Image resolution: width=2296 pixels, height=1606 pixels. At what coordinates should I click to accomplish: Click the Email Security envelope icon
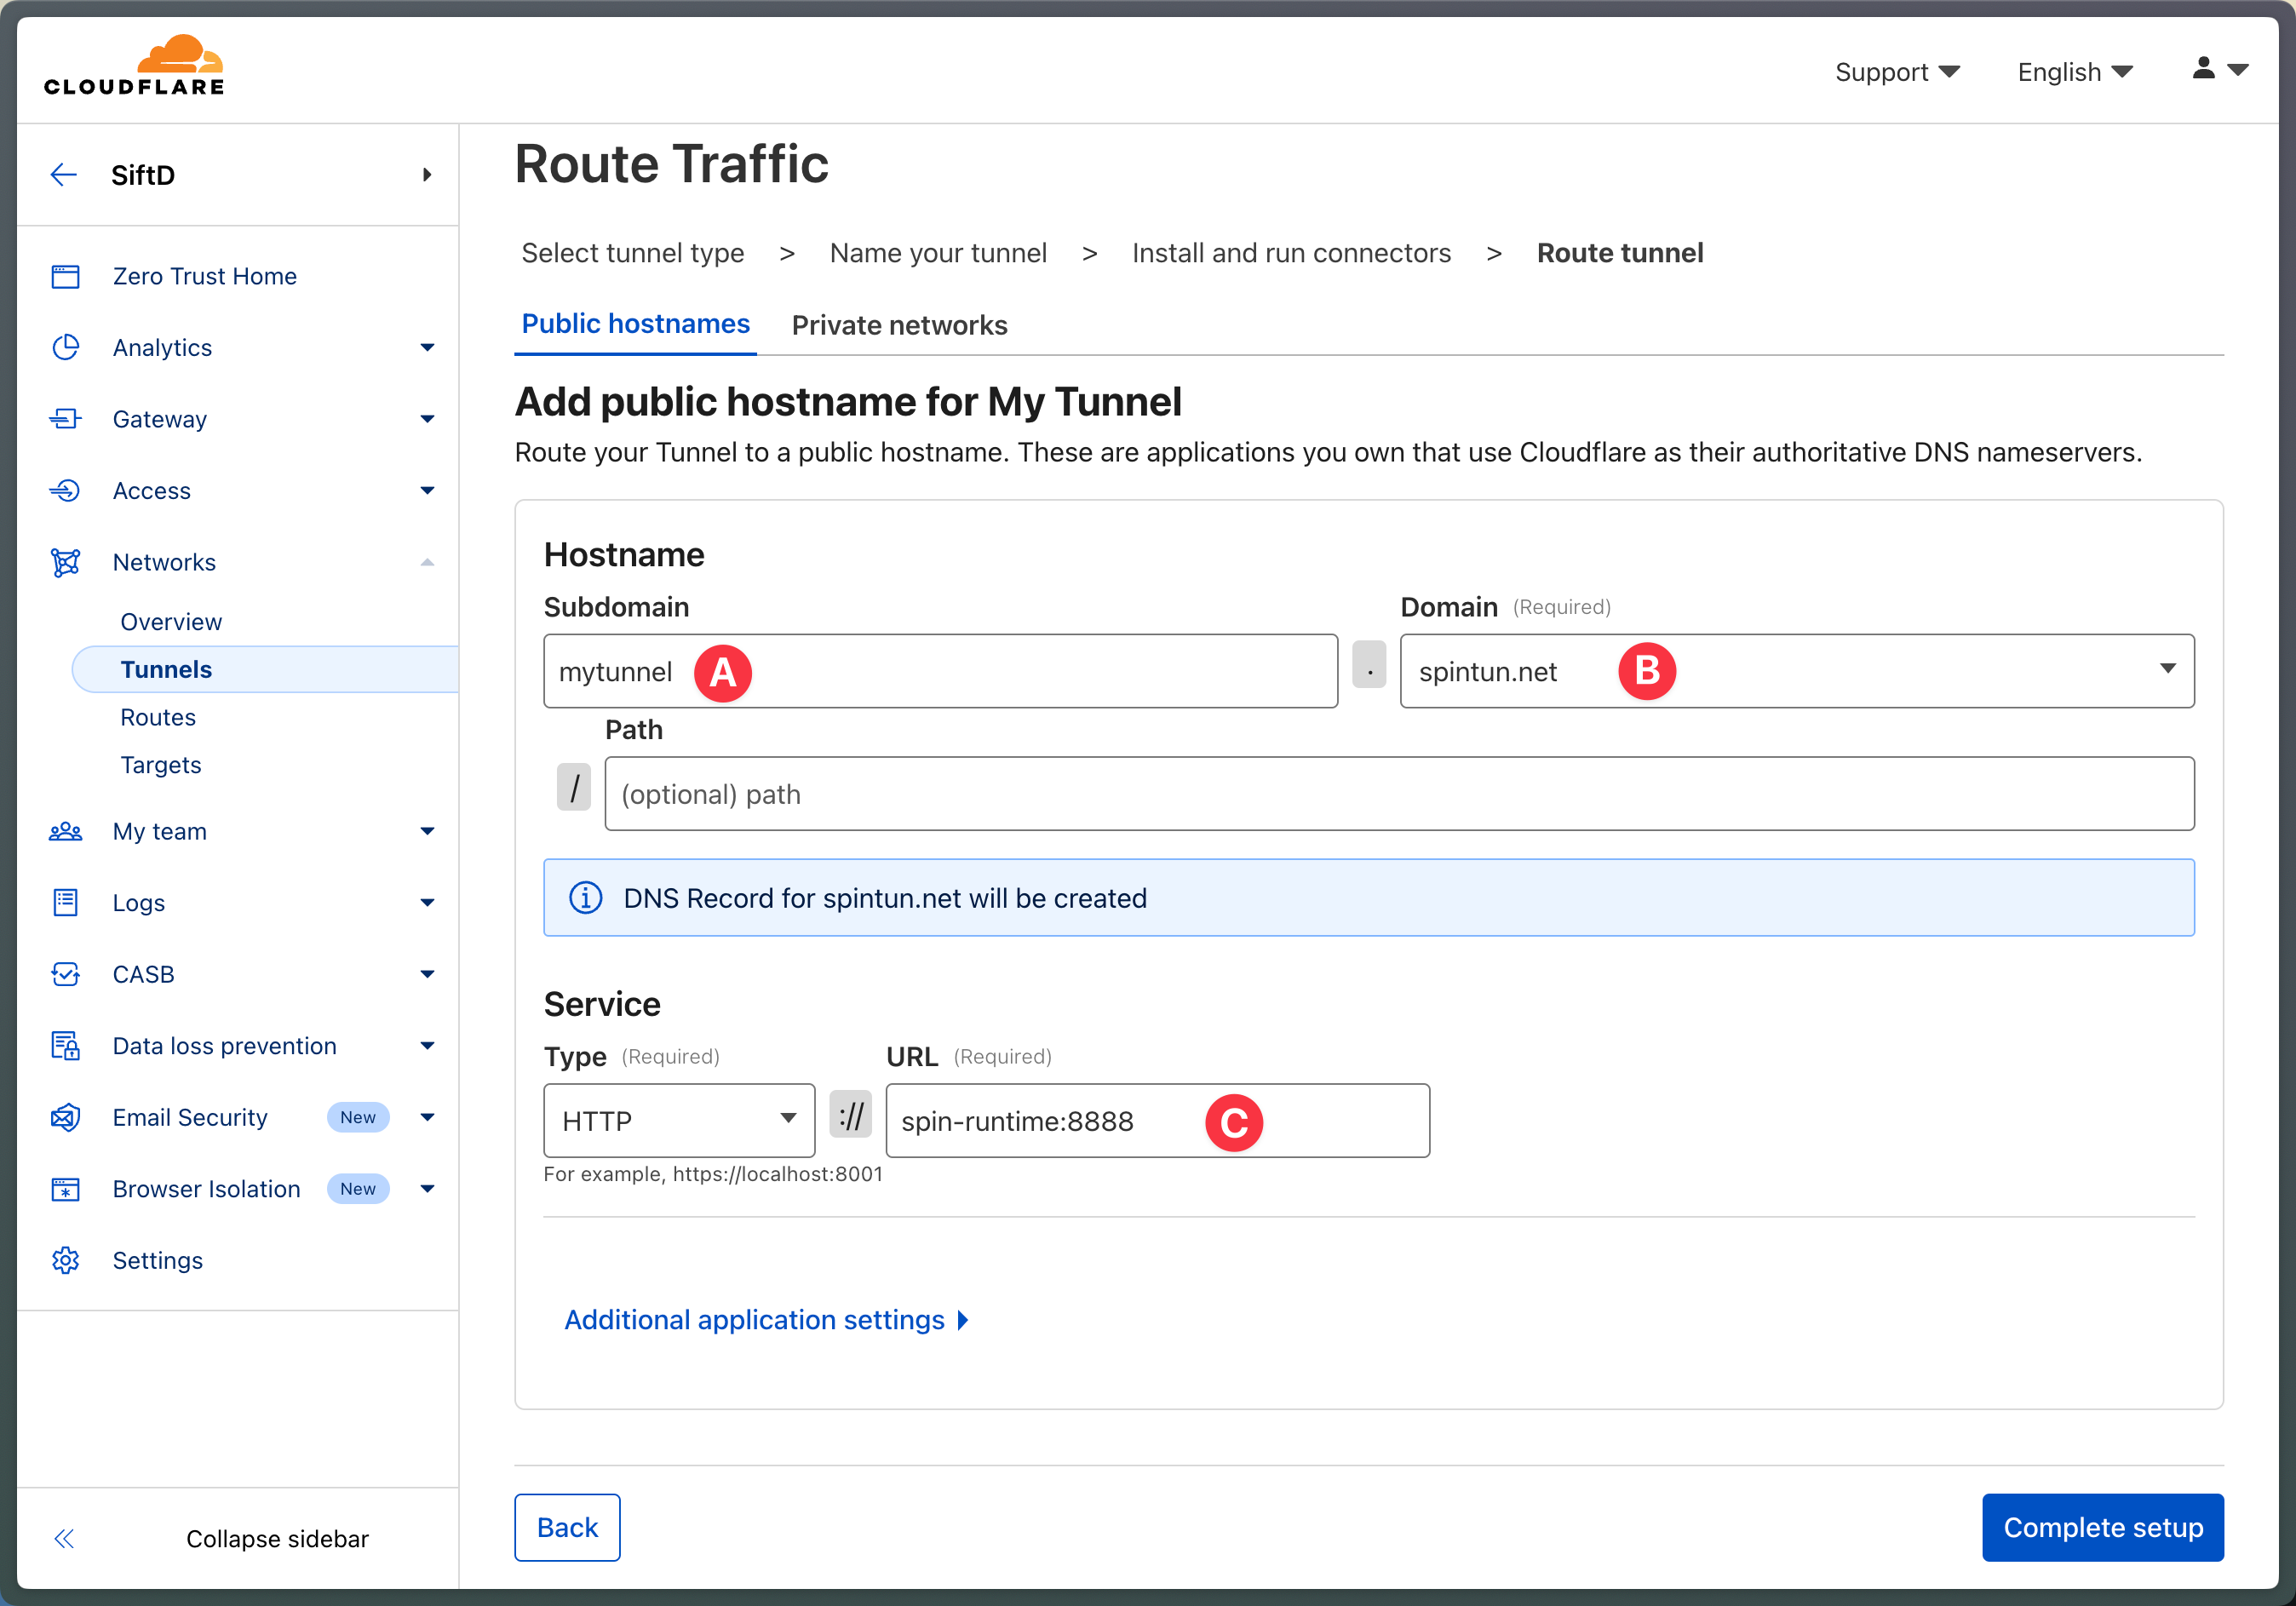coord(66,1117)
